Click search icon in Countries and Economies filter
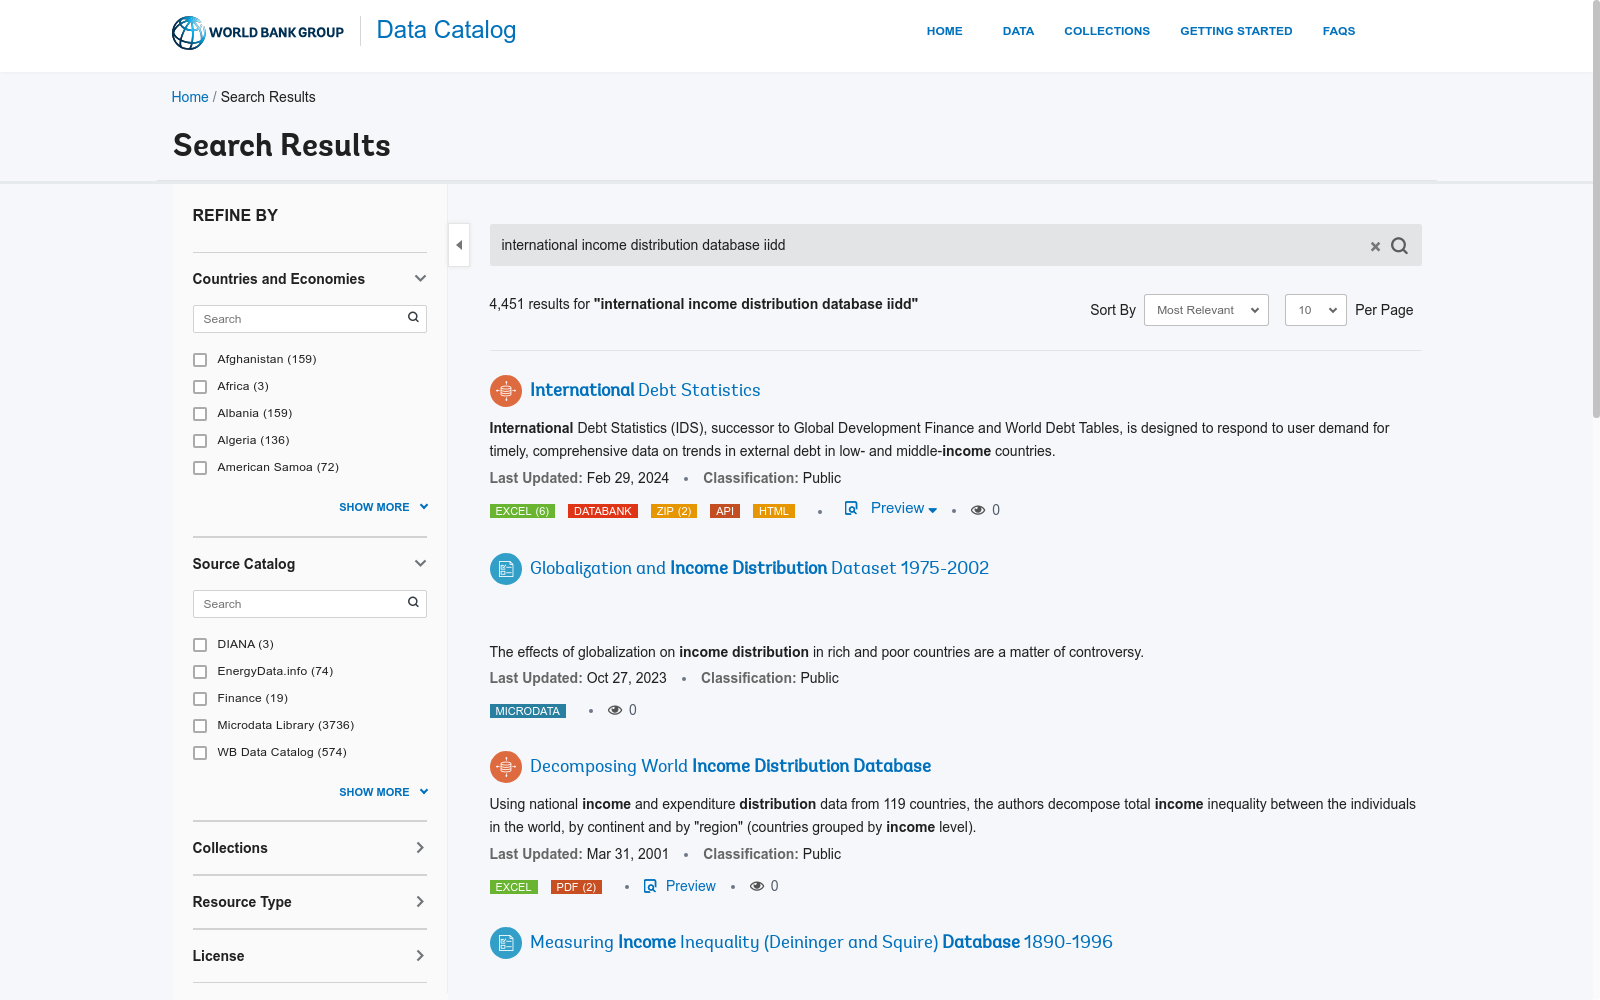This screenshot has width=1600, height=1000. point(413,318)
